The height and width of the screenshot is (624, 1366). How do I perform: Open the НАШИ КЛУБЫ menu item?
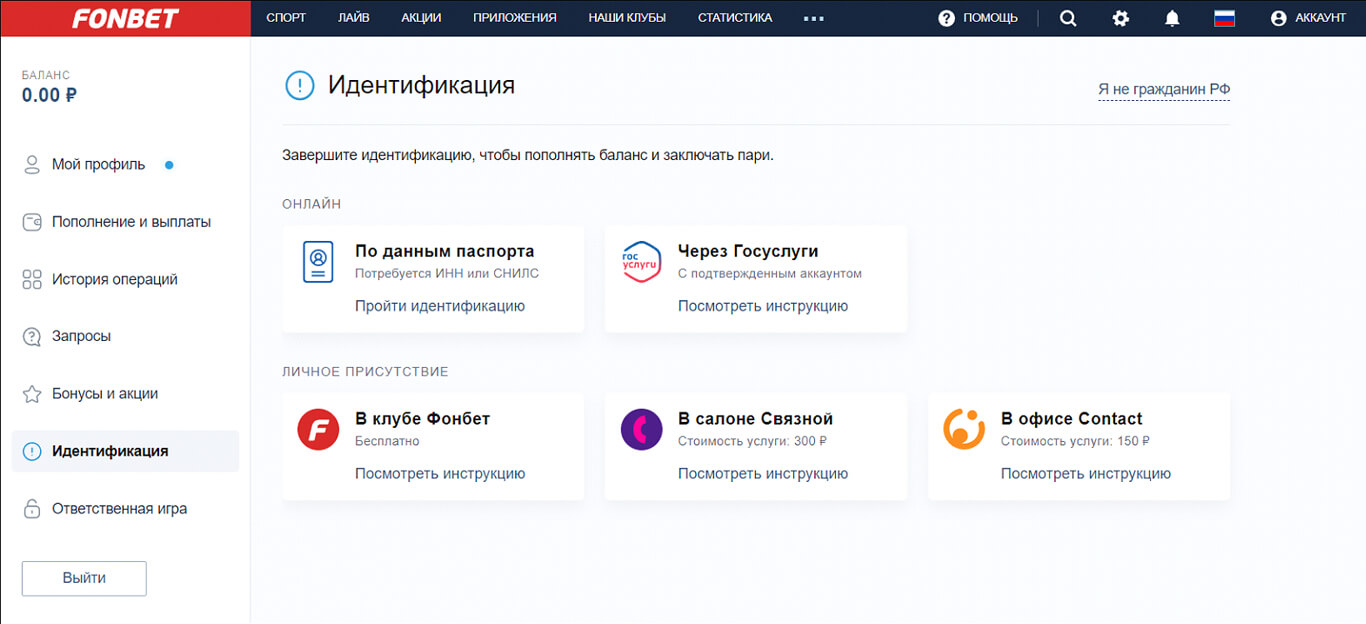point(627,18)
